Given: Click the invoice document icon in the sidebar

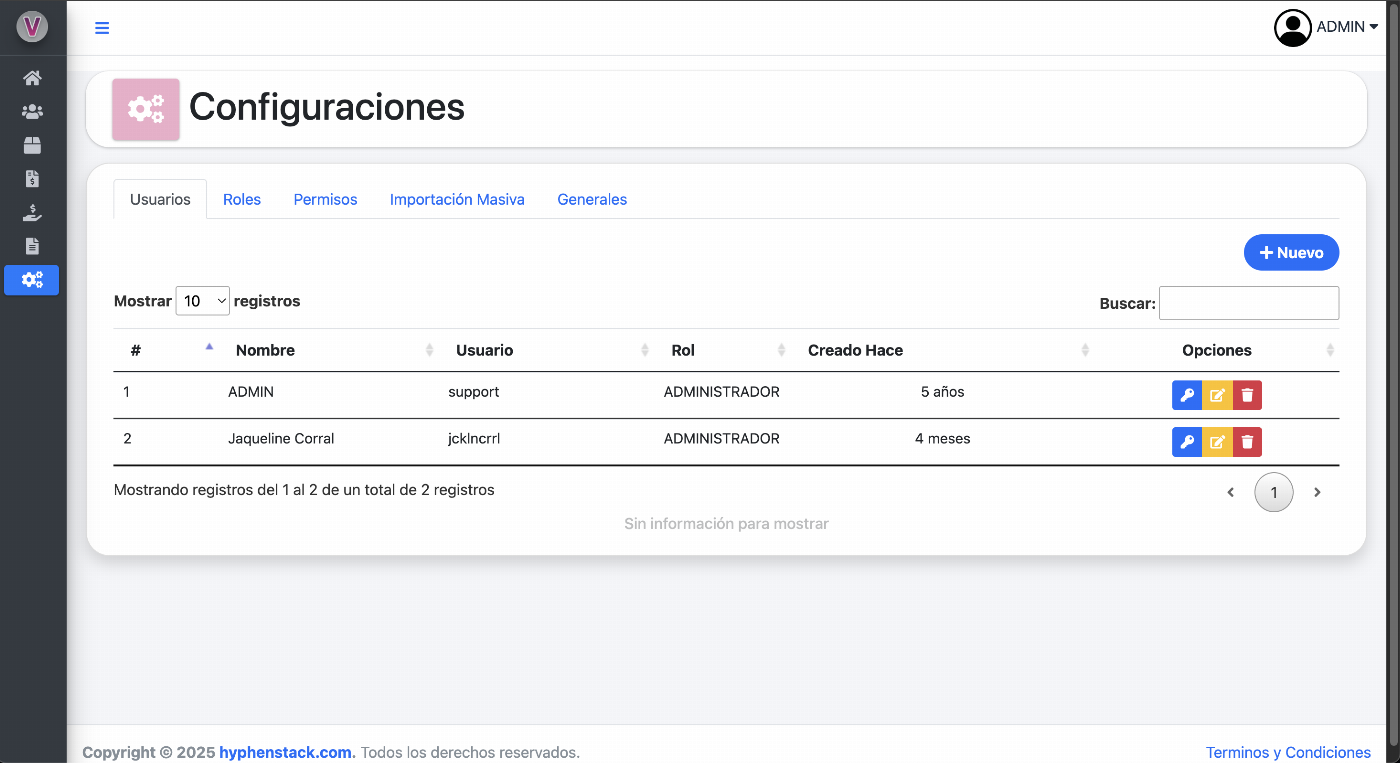Looking at the screenshot, I should pyautogui.click(x=32, y=179).
